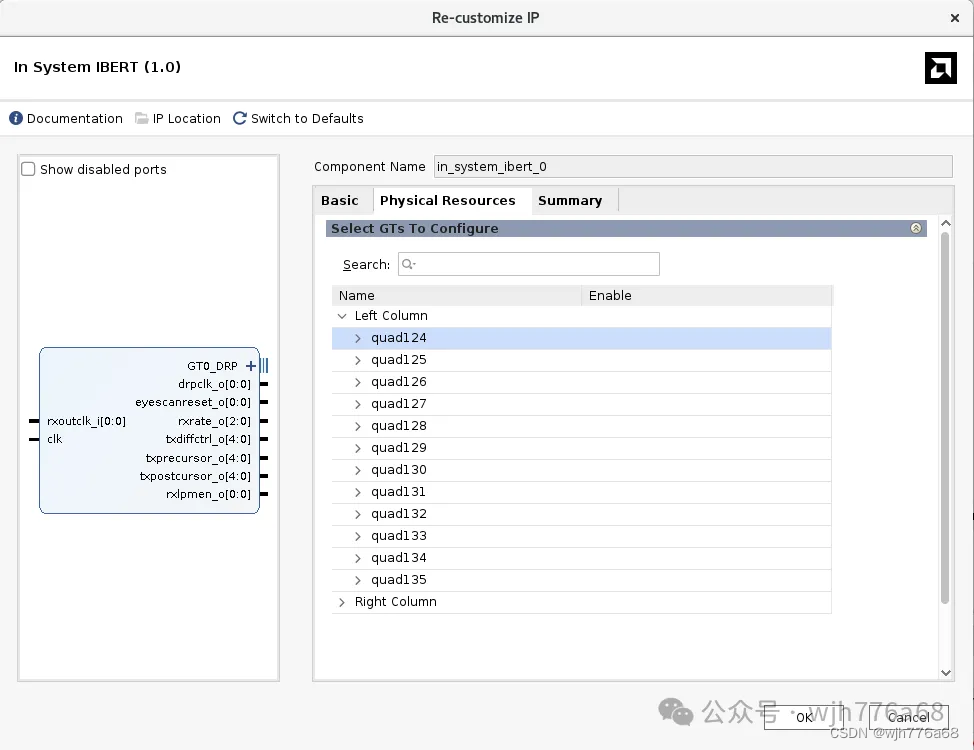Collapse the Left Column tree node
Screen dimensions: 974x750
(x=342, y=316)
